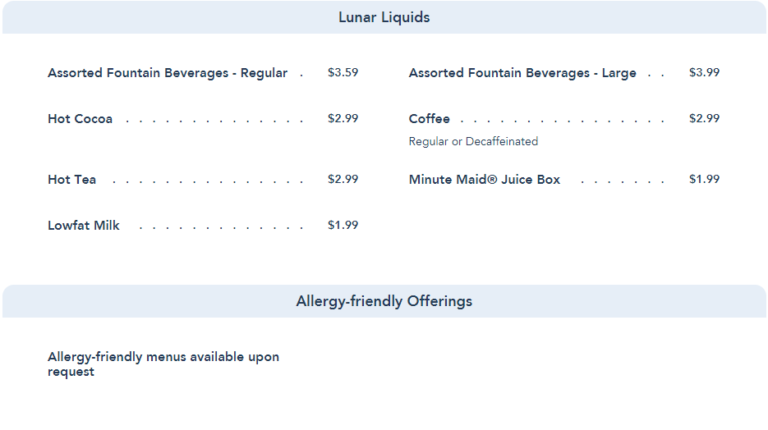Click the $1.99 price for Minute Maid Juice Box
This screenshot has height=430, width=768.
(x=704, y=180)
